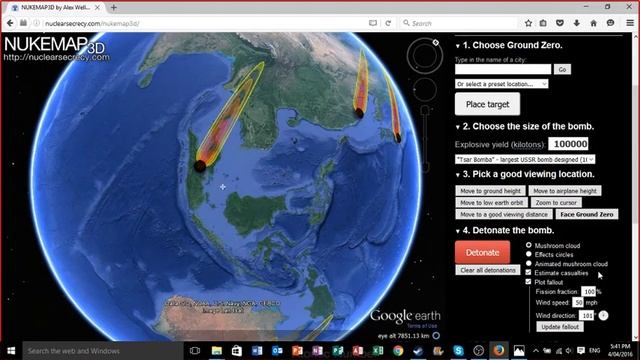This screenshot has height=360, width=640.
Task: Collapse section 2 Choose the size of the bomb
Action: [x=458, y=127]
